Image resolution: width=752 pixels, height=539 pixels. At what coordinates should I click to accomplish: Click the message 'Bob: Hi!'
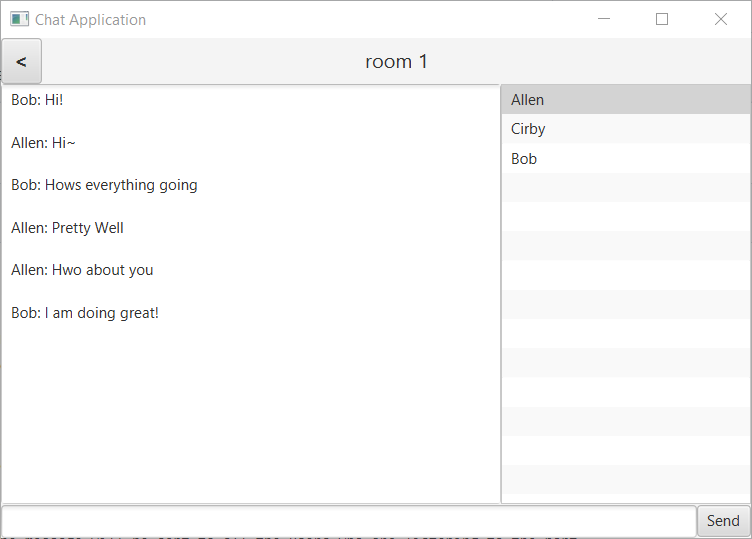click(37, 100)
